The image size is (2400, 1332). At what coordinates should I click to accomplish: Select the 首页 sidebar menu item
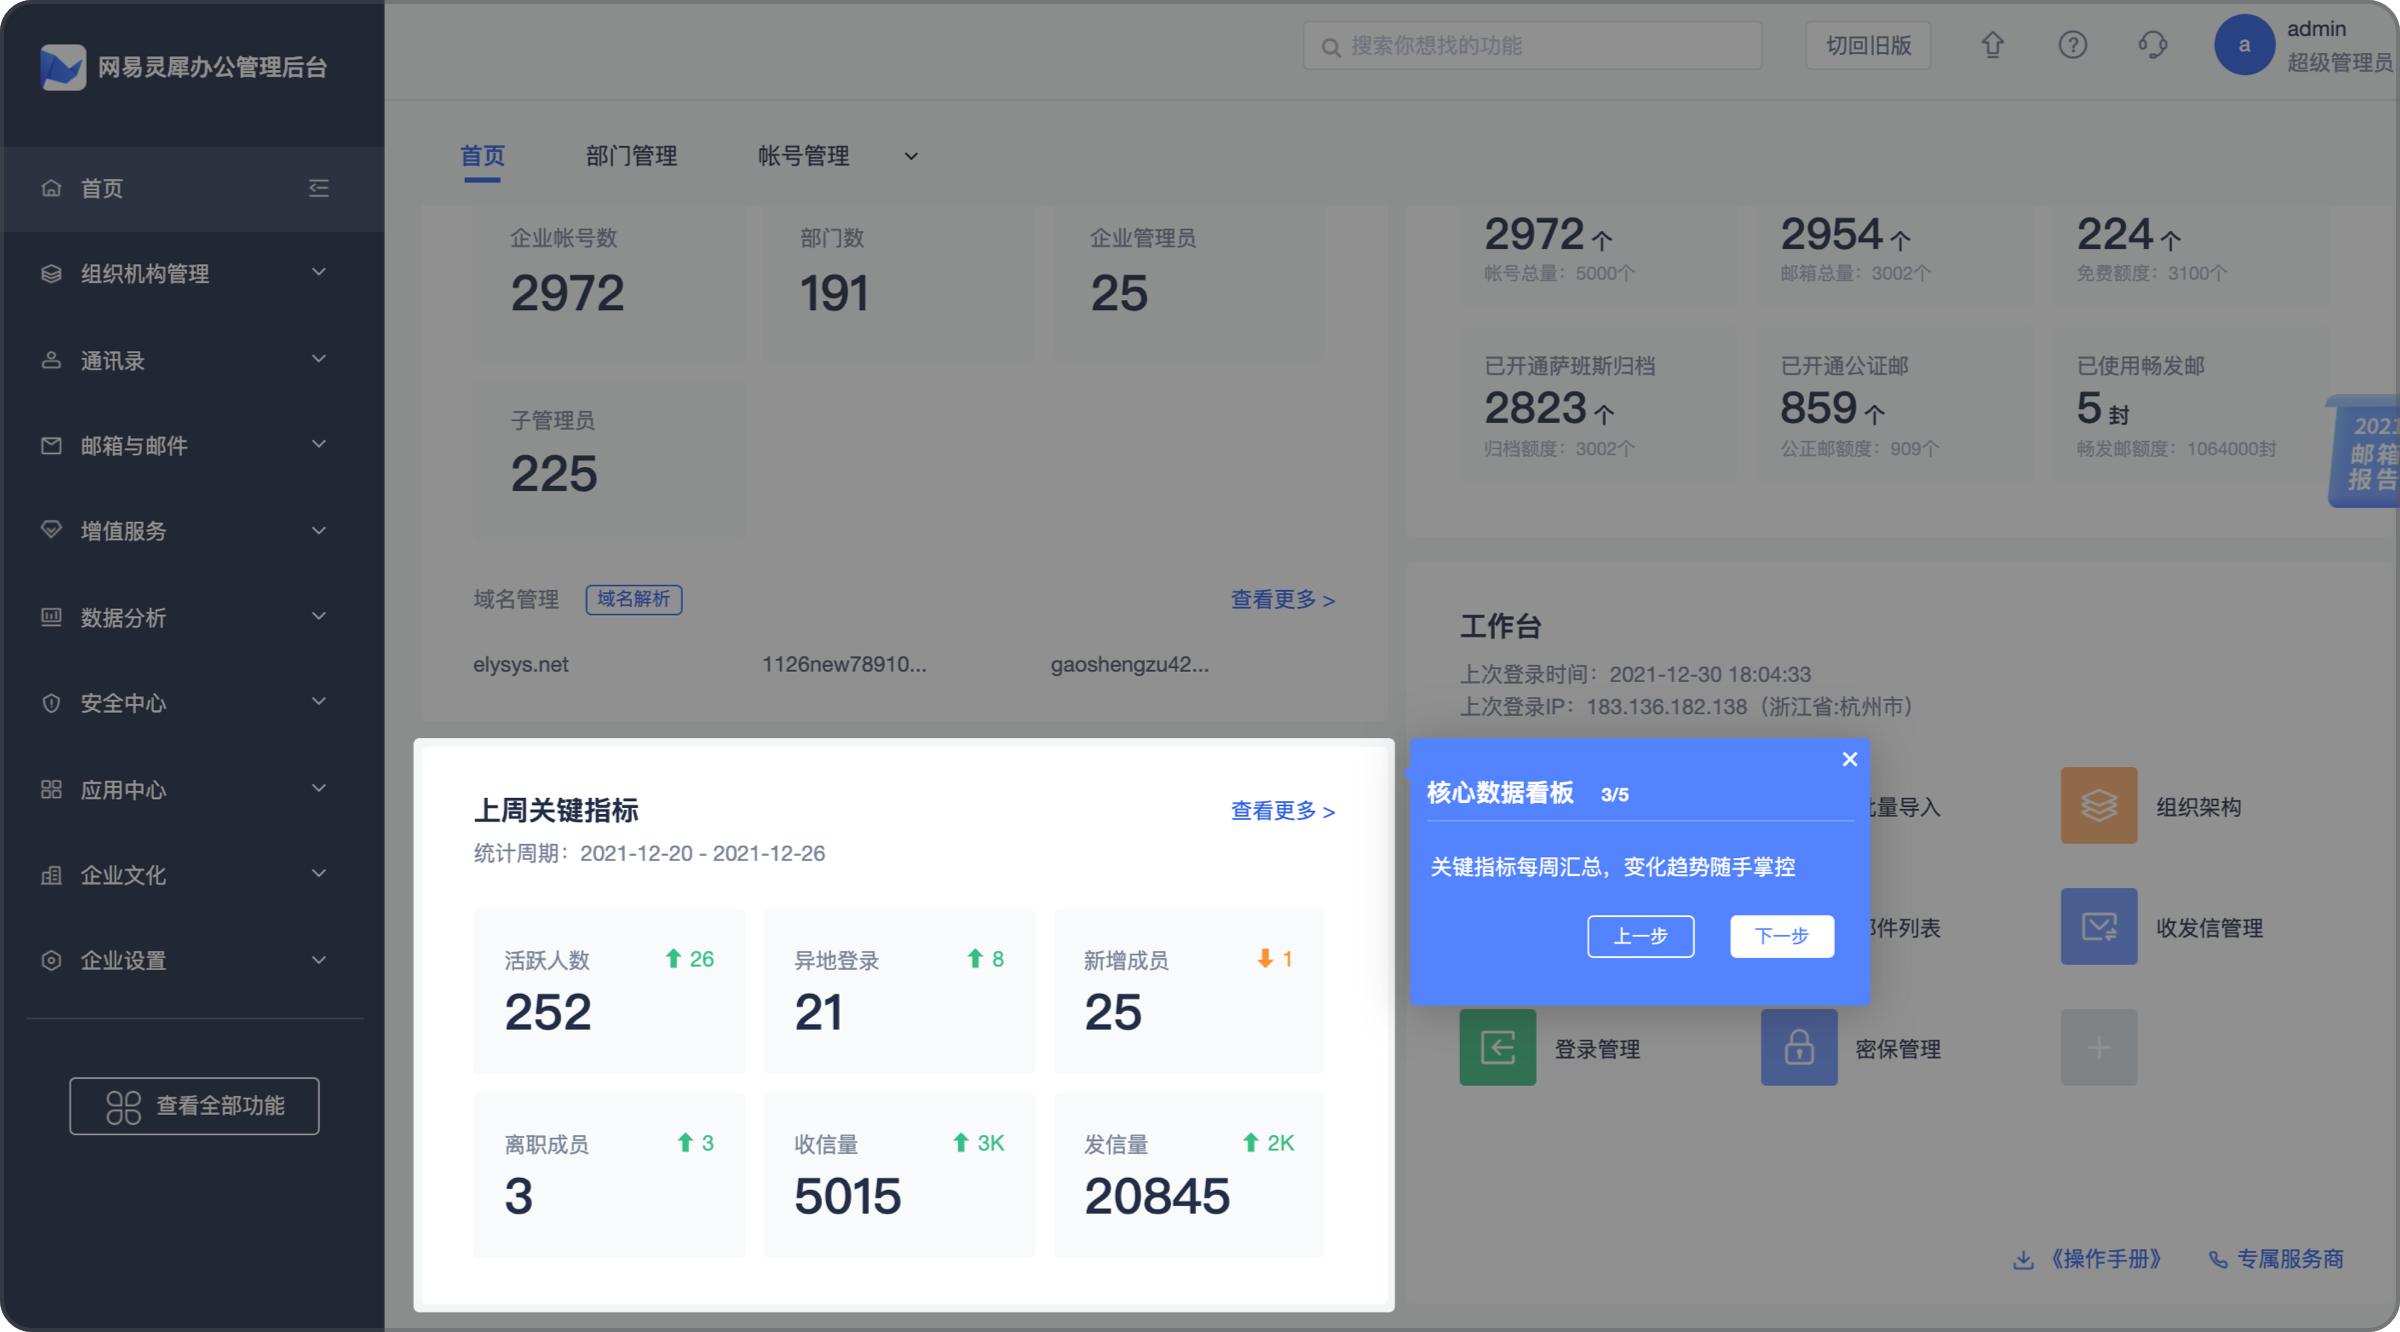coord(102,188)
